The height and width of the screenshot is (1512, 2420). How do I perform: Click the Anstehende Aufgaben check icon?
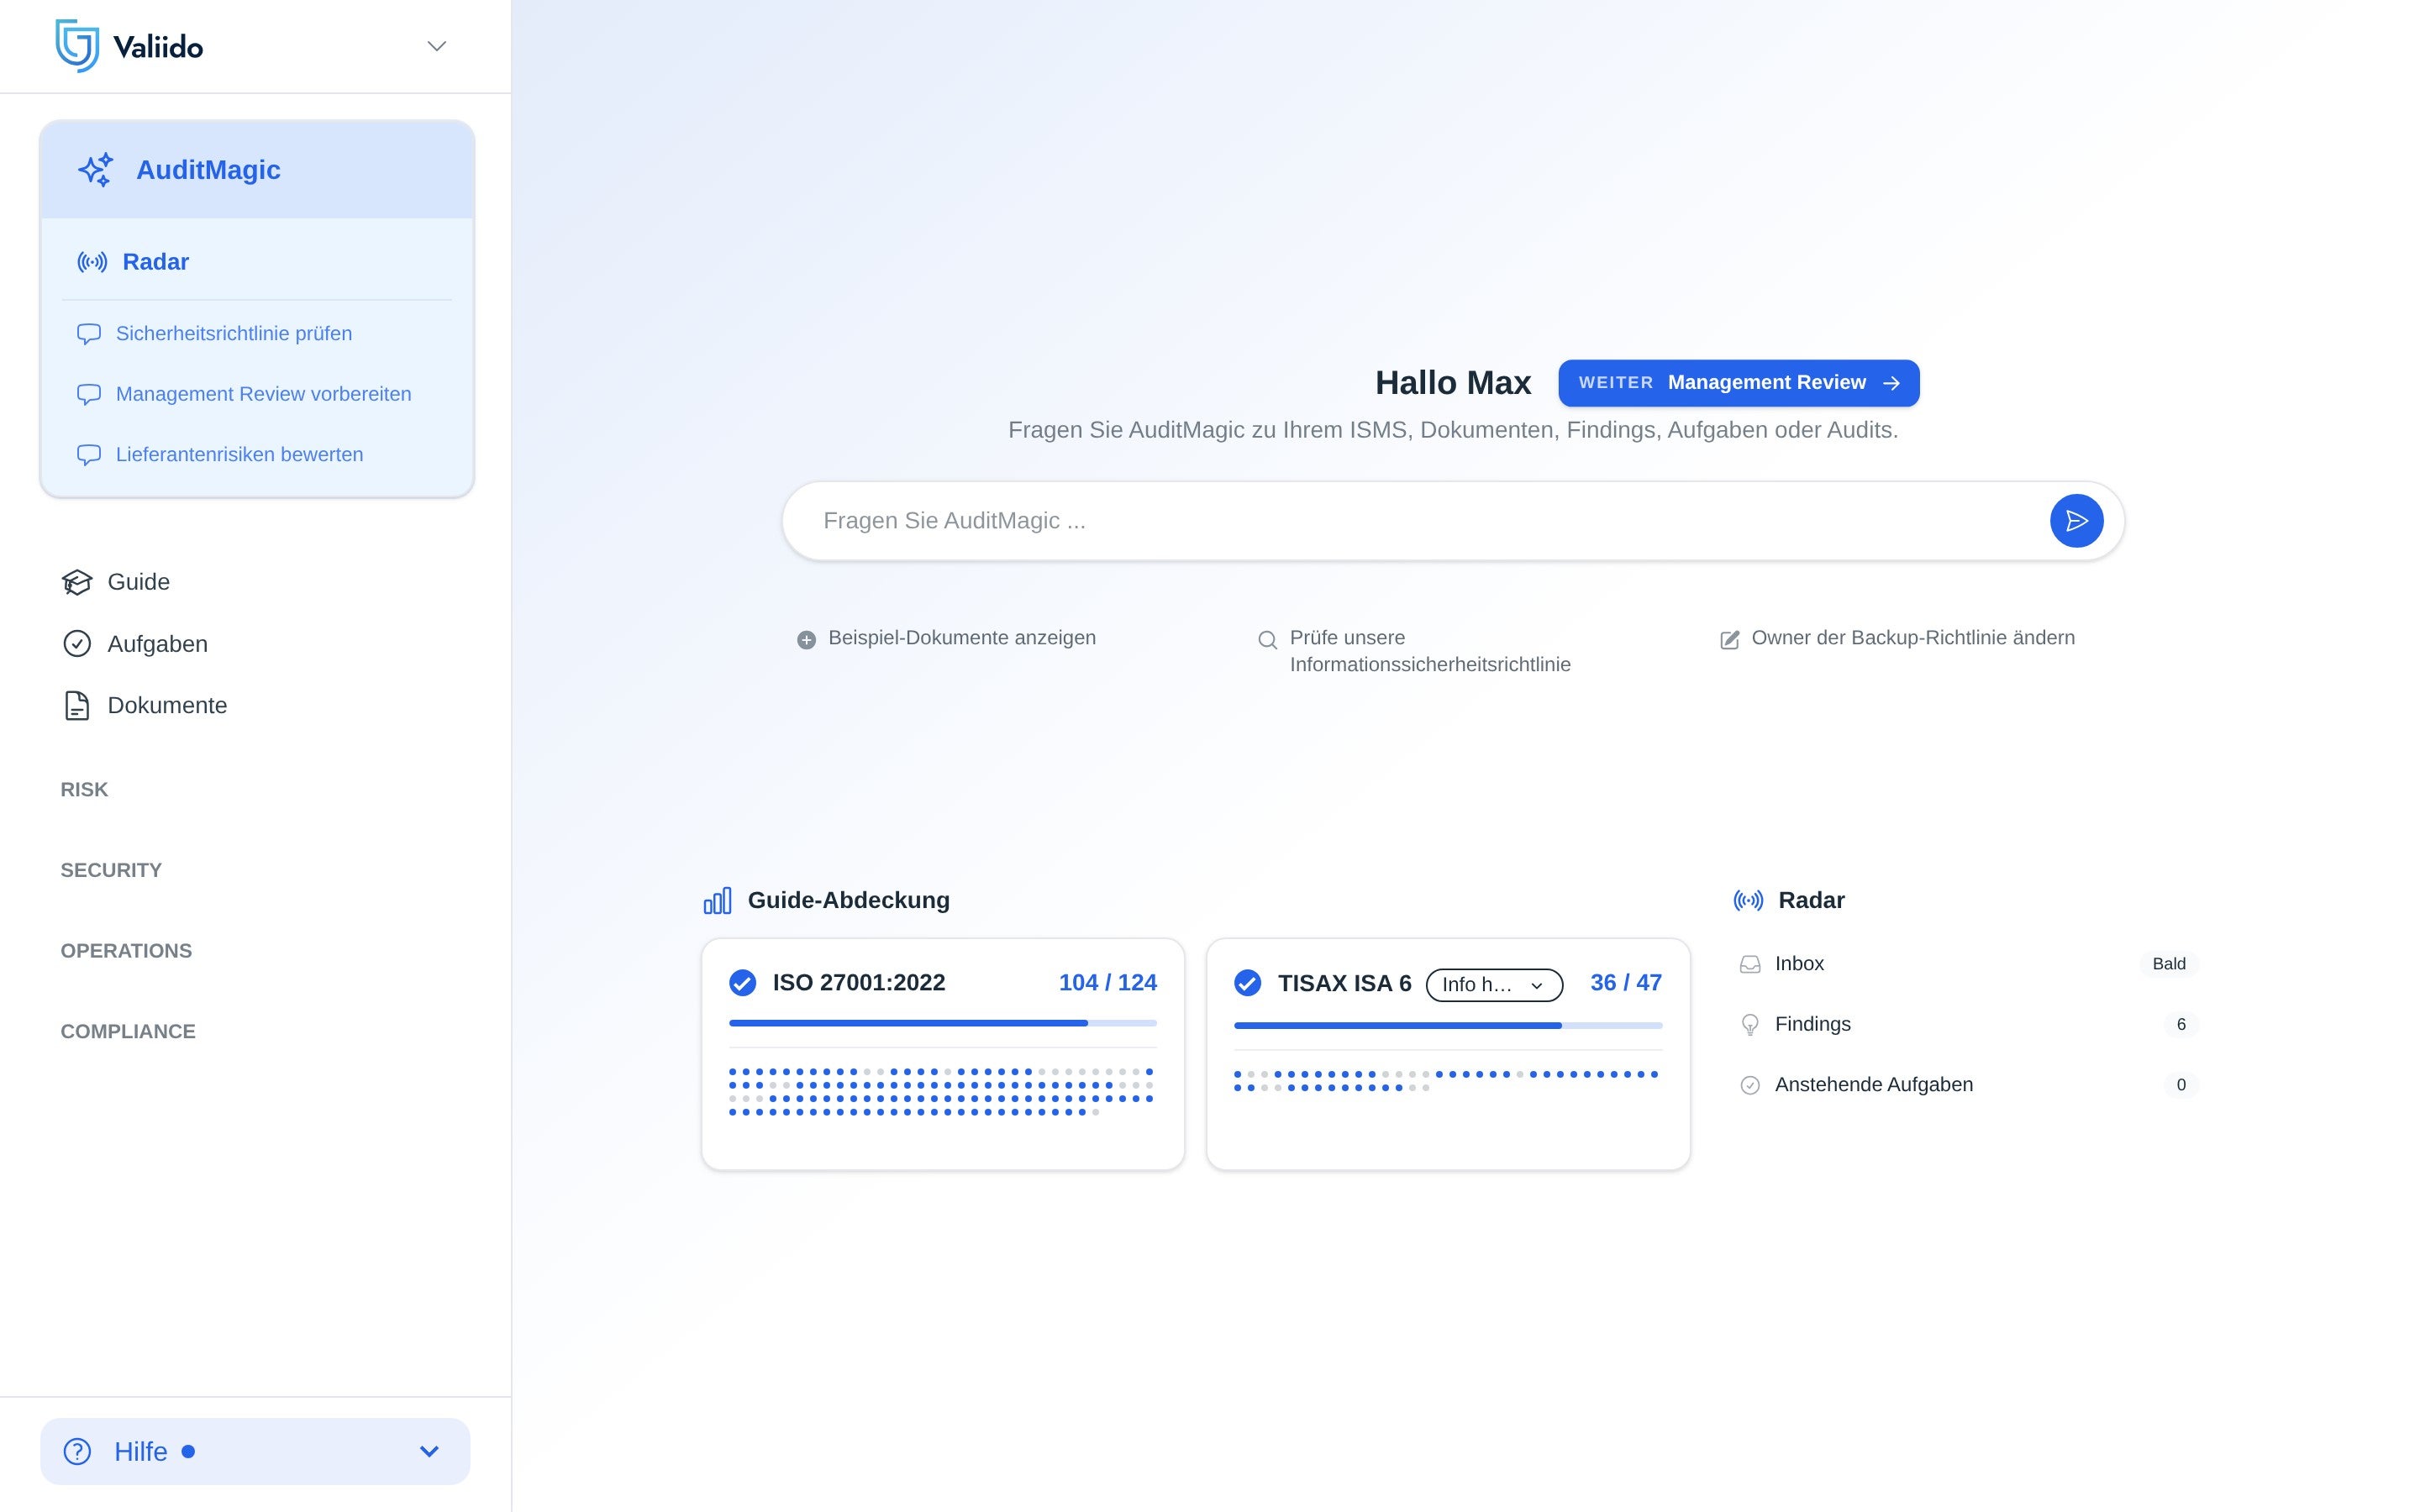pyautogui.click(x=1750, y=1085)
